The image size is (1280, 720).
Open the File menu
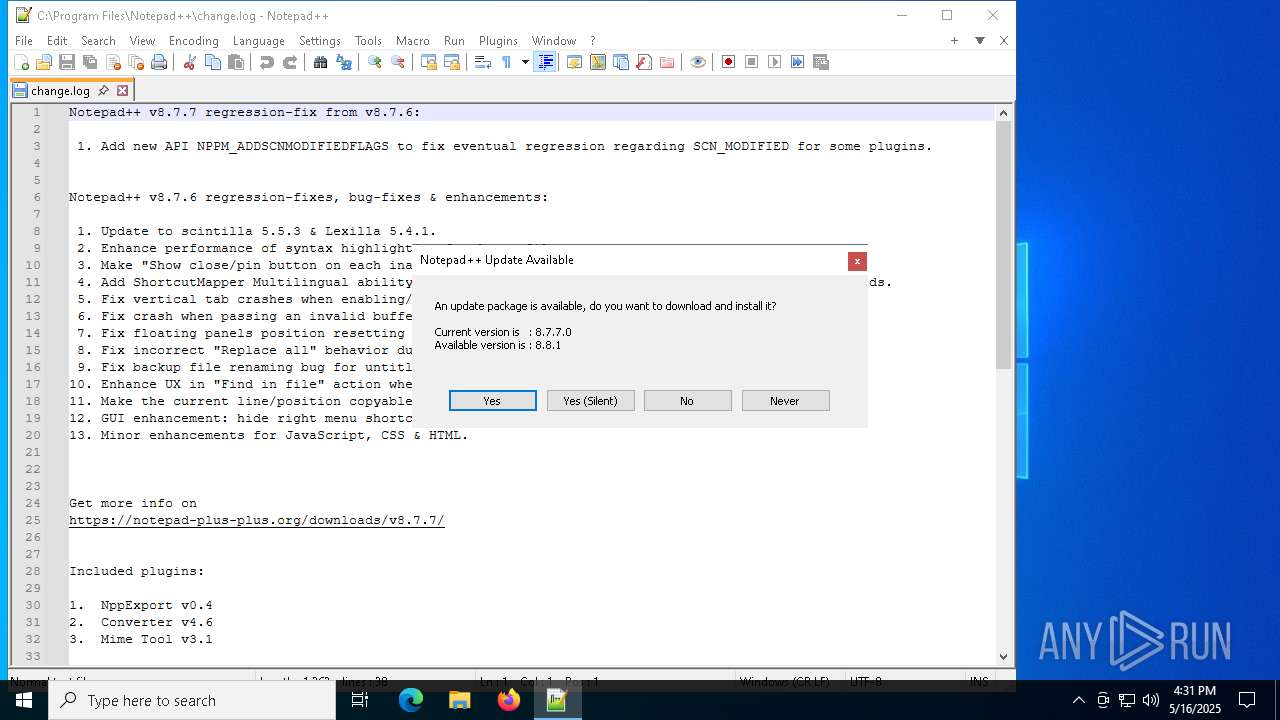coord(24,41)
